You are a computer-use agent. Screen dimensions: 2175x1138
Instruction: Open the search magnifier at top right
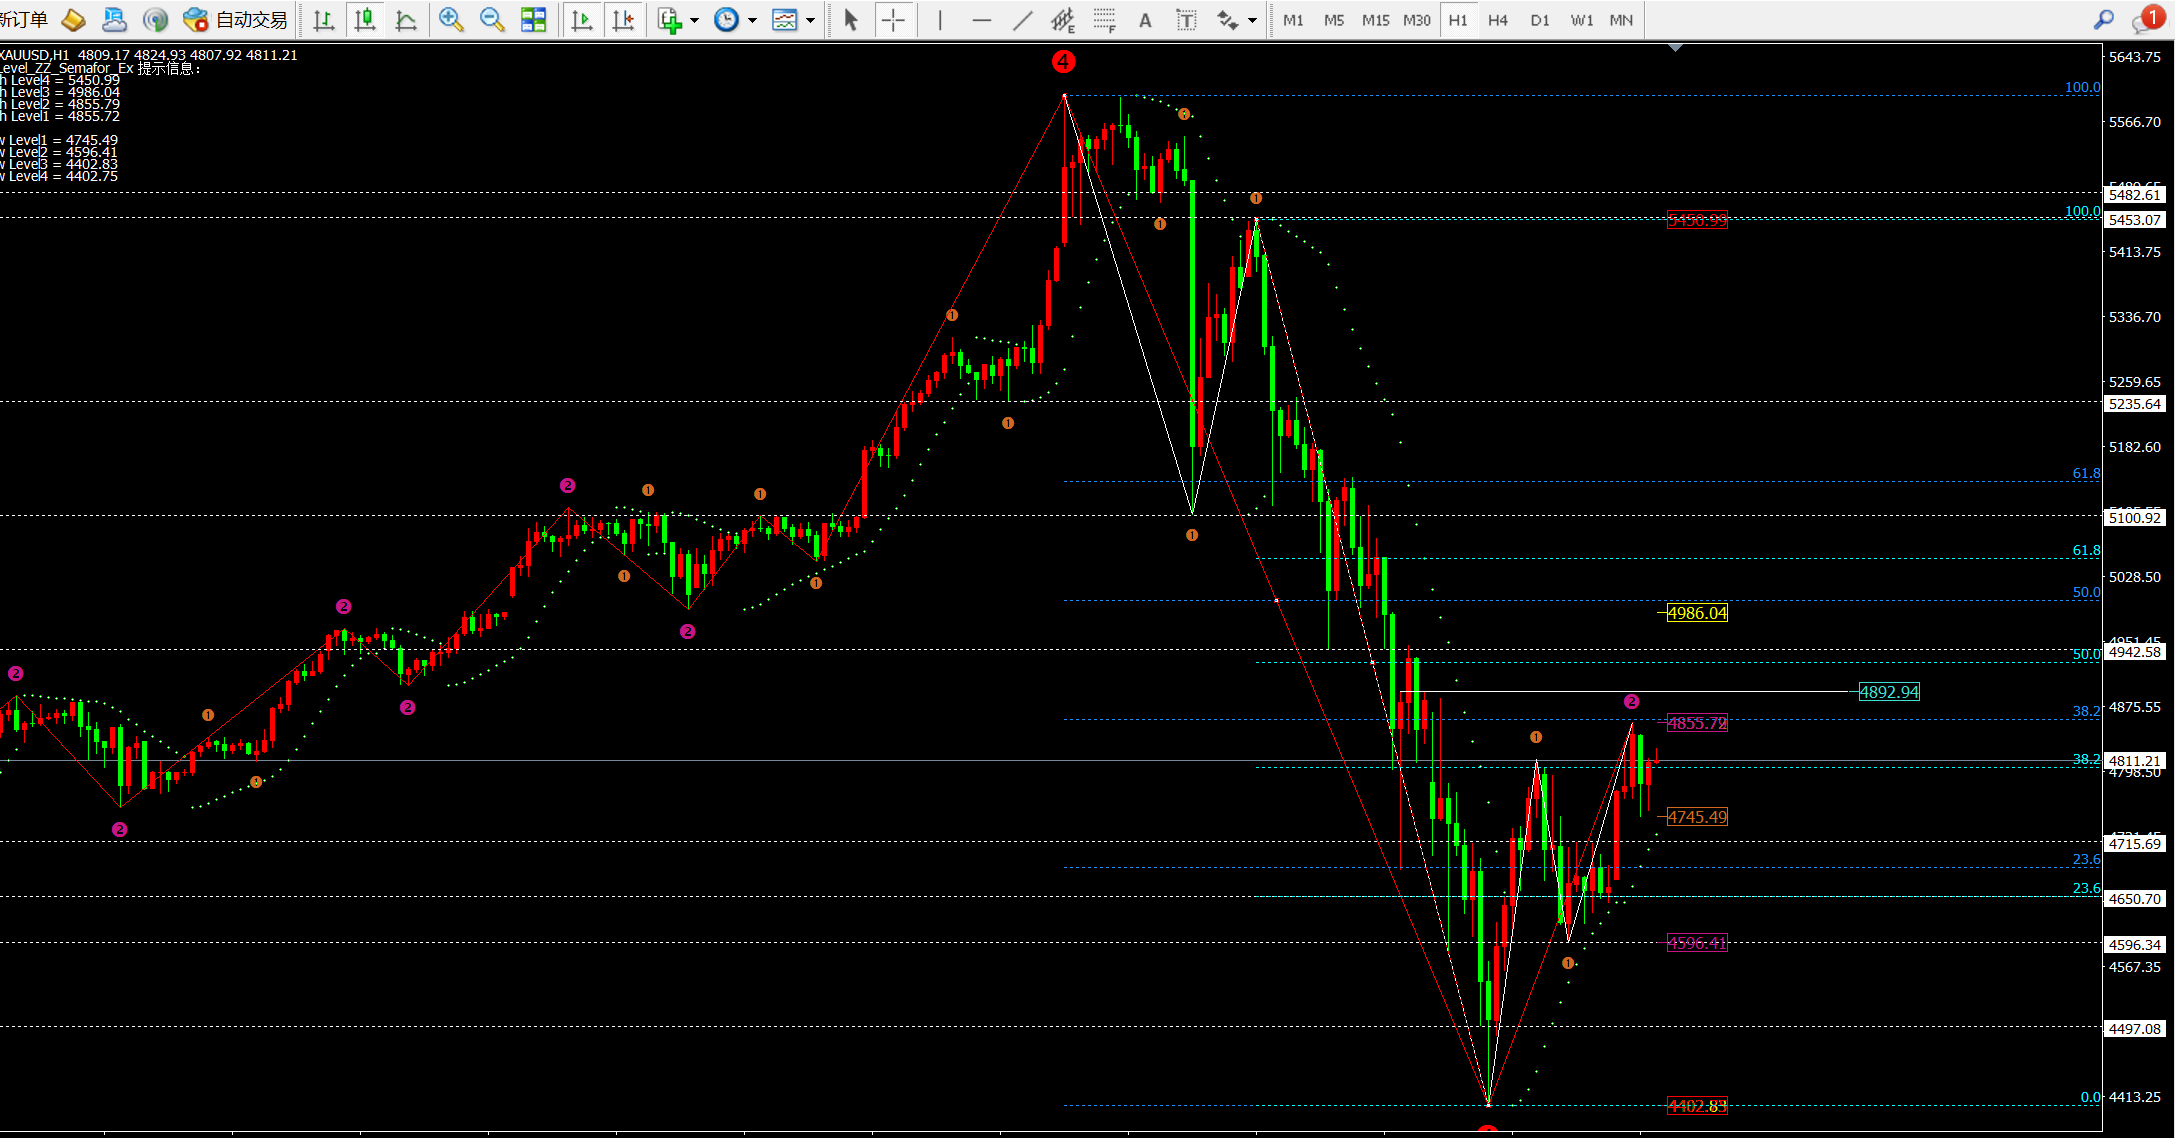(2104, 20)
